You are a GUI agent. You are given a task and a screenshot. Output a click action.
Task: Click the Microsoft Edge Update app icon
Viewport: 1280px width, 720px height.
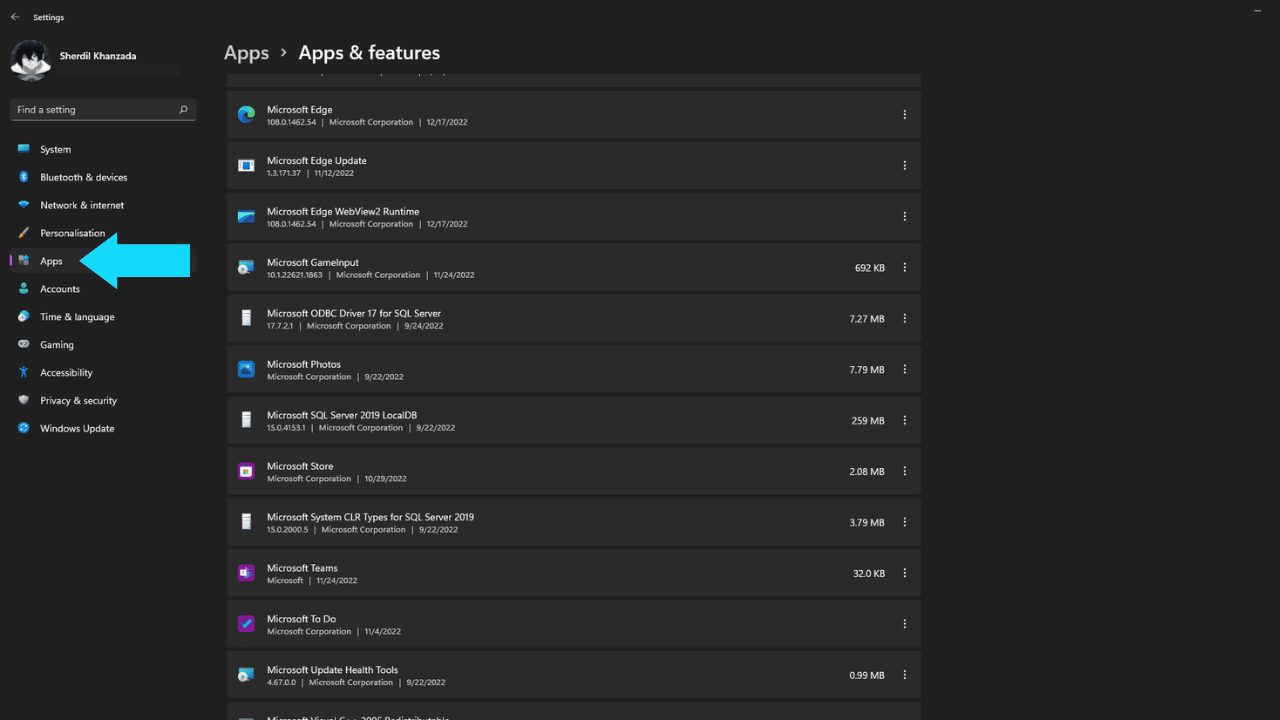[246, 166]
